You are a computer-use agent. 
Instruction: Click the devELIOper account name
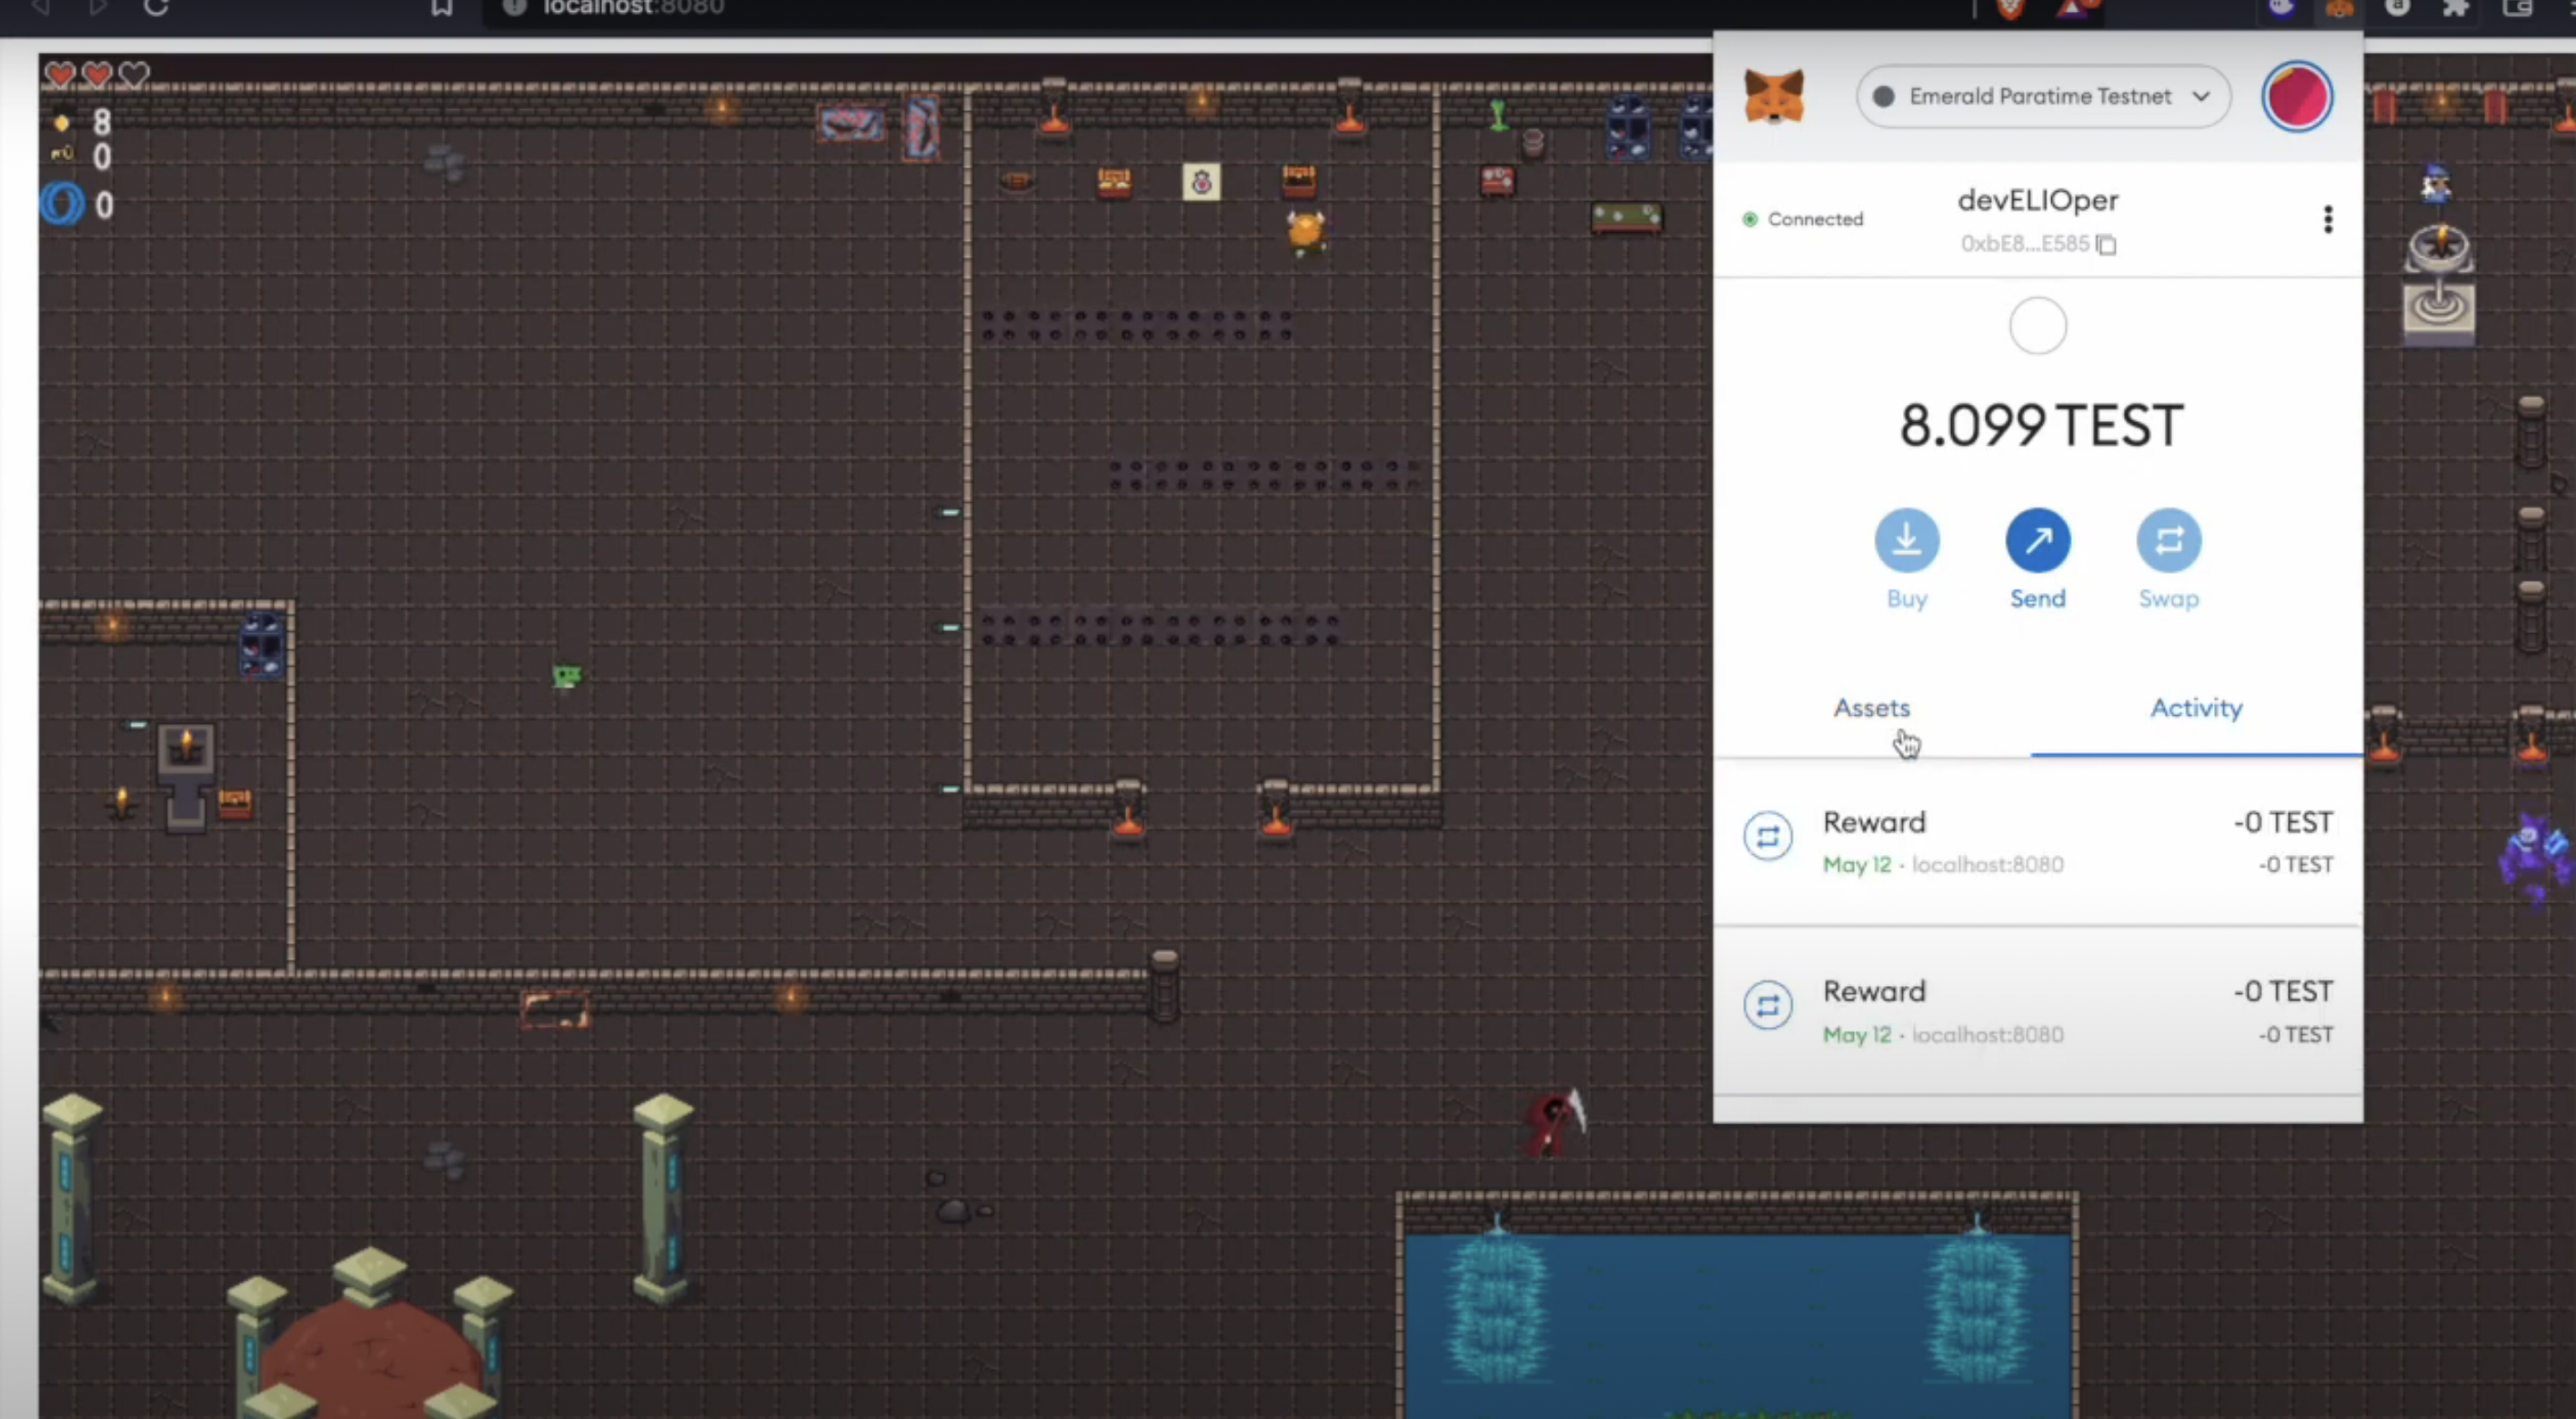tap(2037, 200)
